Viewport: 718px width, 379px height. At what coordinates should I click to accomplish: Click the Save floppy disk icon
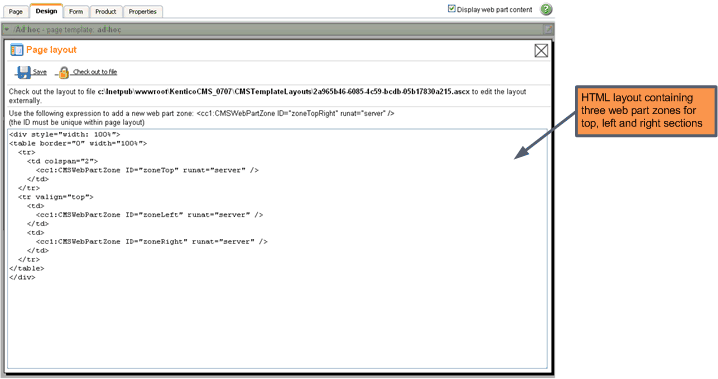tap(23, 72)
